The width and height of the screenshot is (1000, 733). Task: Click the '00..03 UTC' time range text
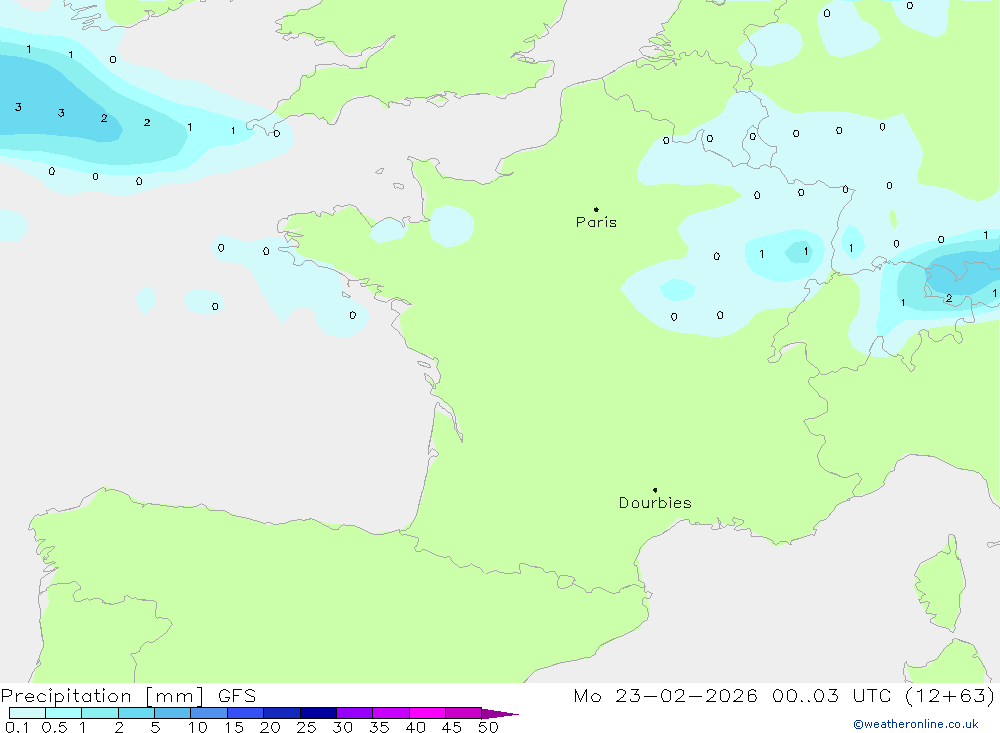(x=831, y=696)
